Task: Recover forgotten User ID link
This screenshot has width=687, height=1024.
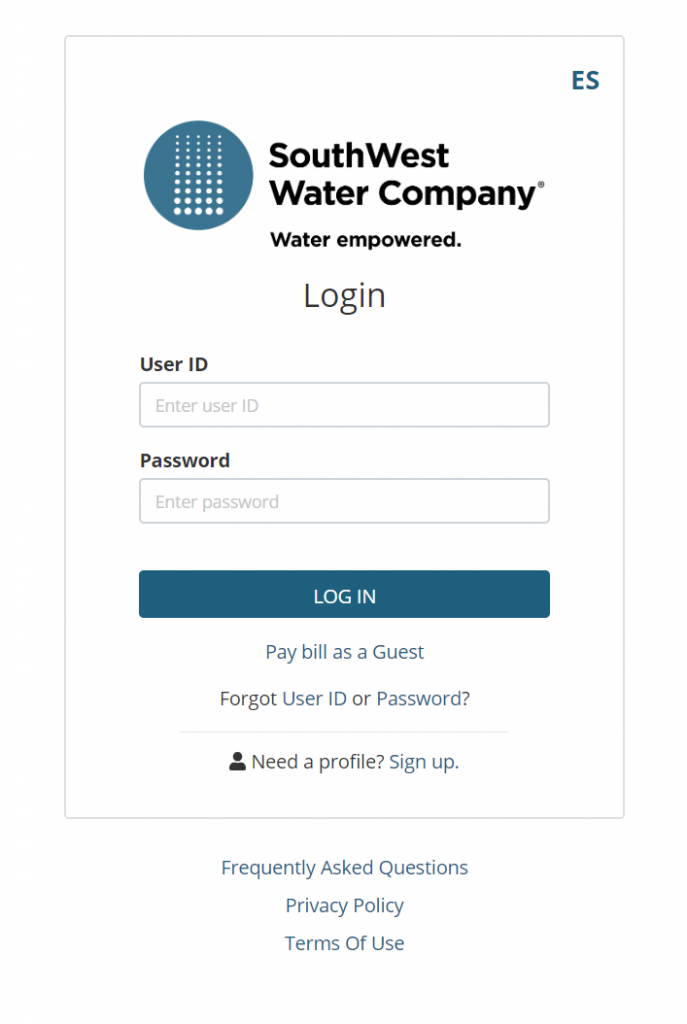Action: tap(314, 699)
